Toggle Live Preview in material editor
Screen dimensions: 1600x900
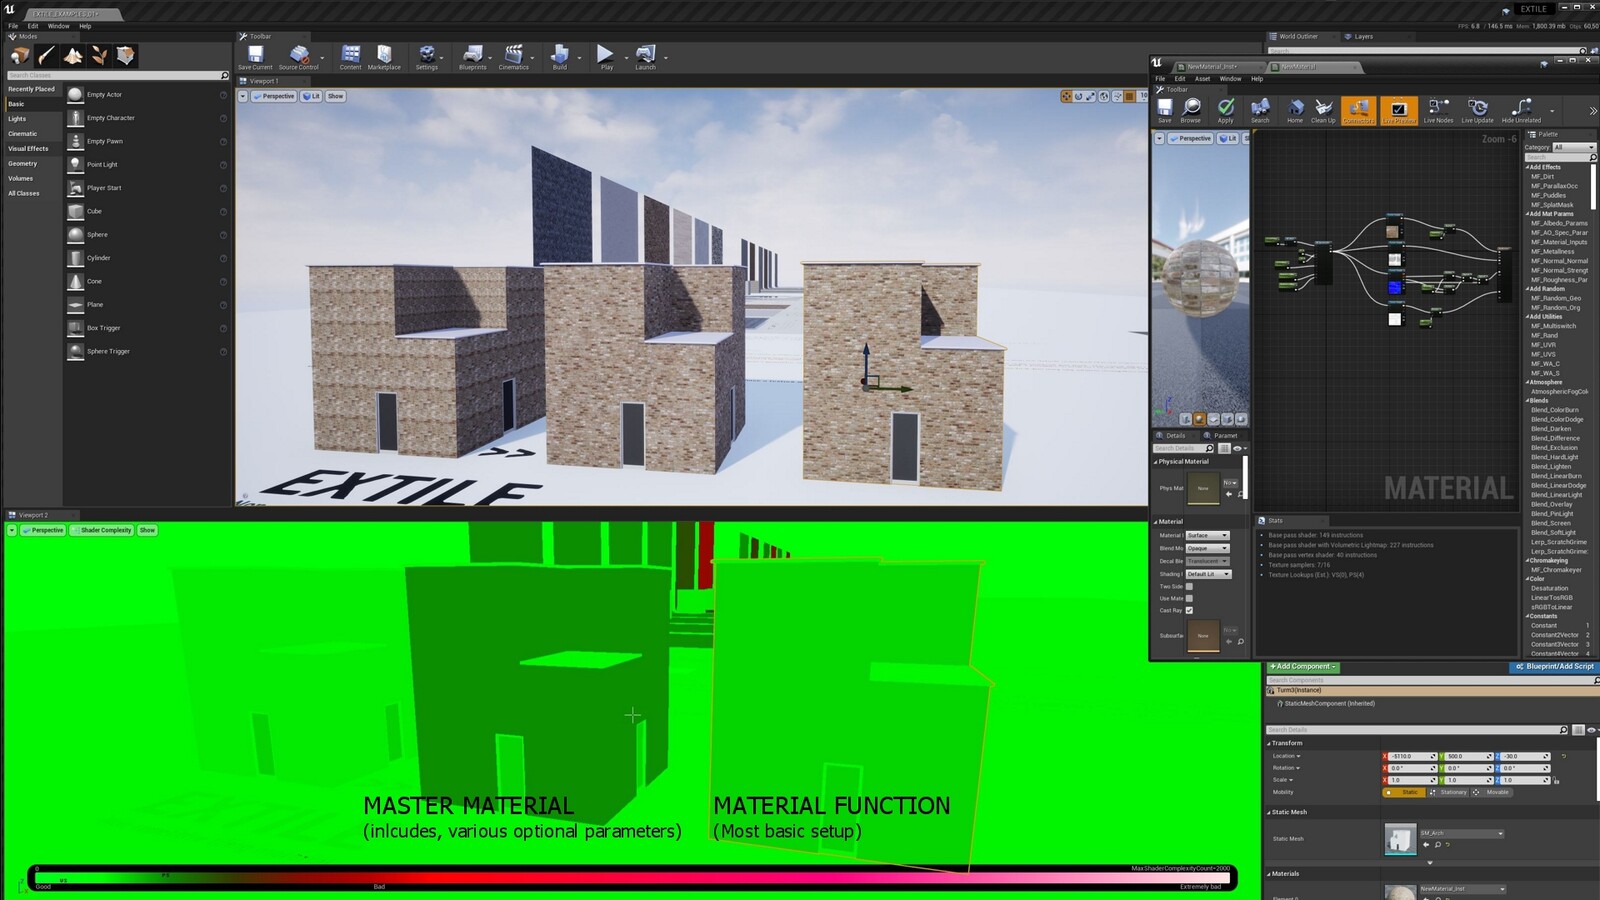point(1399,110)
